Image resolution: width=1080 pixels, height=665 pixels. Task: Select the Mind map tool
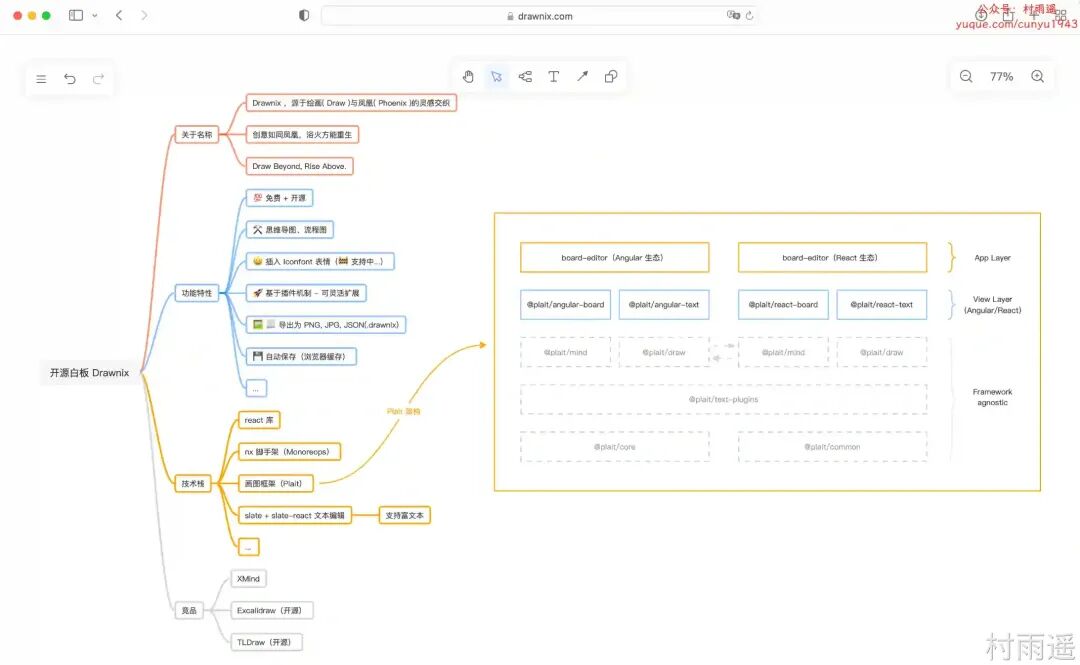tap(525, 76)
